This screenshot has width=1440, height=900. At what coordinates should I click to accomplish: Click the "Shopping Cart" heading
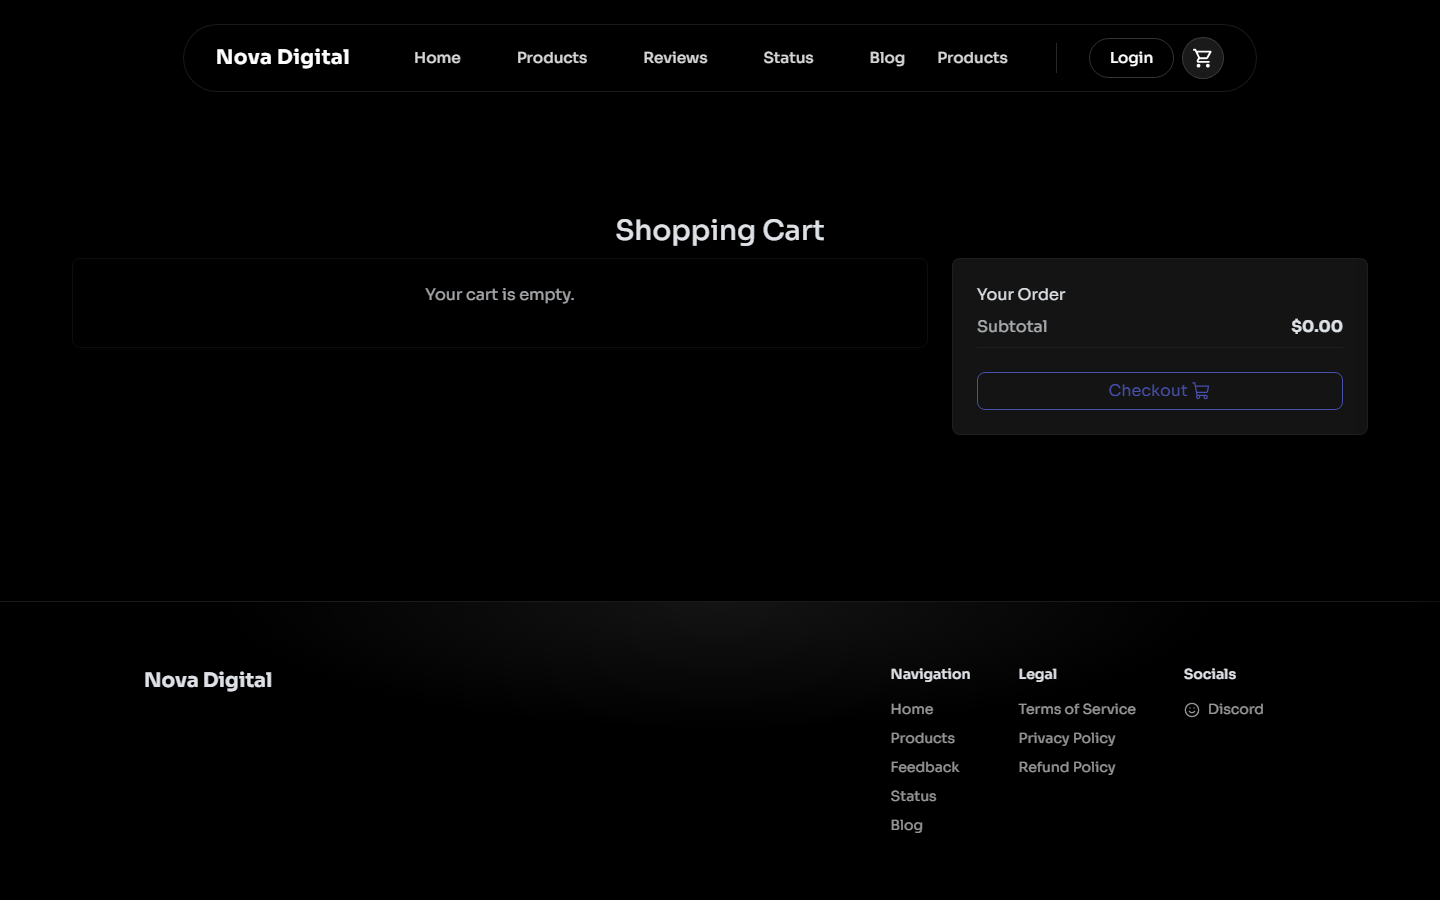pyautogui.click(x=720, y=230)
